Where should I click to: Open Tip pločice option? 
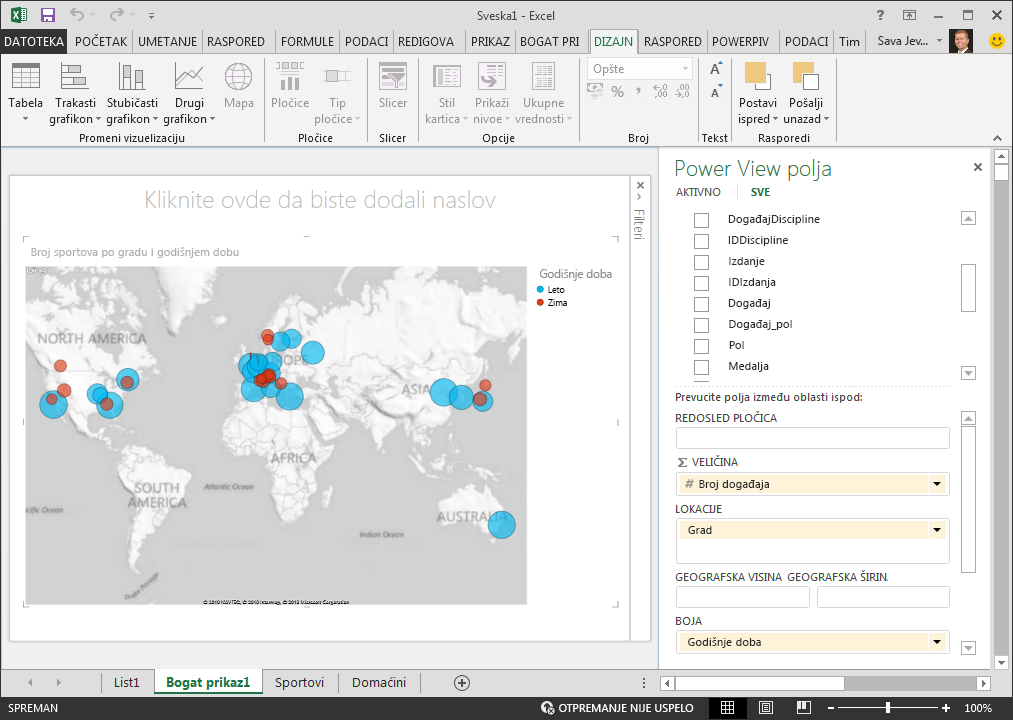[337, 92]
